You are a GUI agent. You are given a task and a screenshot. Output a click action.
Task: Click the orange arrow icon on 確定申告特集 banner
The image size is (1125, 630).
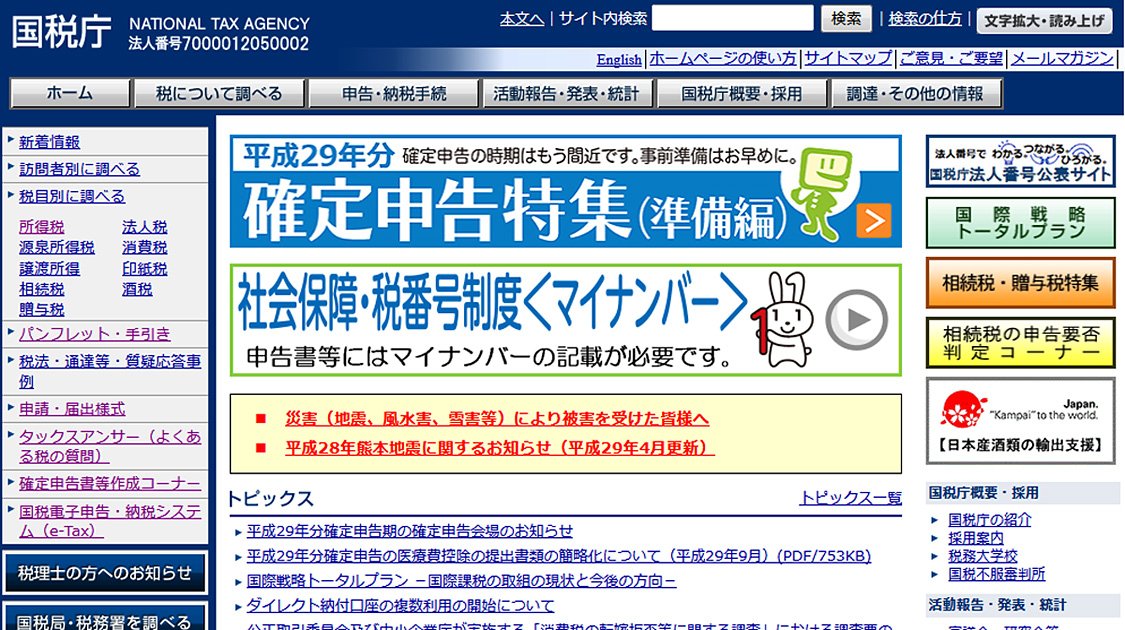[x=873, y=220]
